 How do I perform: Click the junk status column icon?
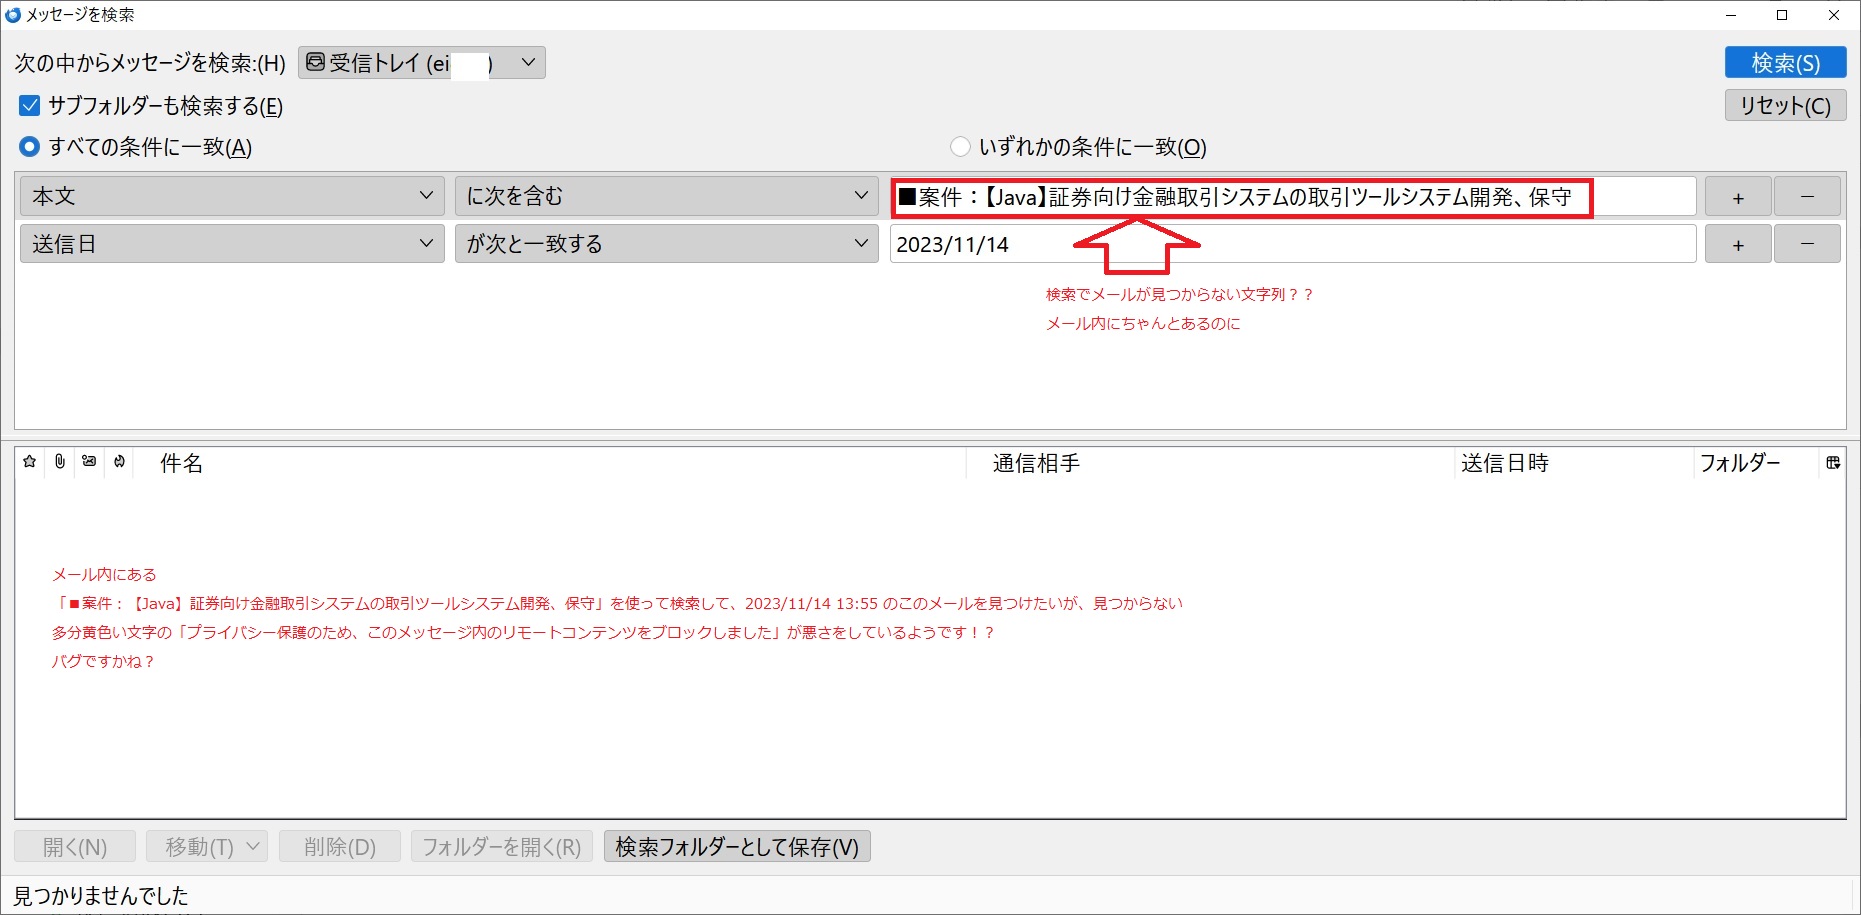[x=120, y=462]
